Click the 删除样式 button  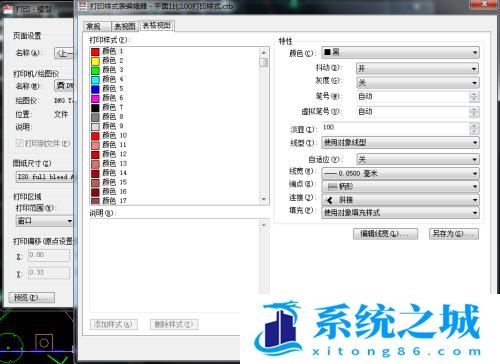pyautogui.click(x=174, y=324)
